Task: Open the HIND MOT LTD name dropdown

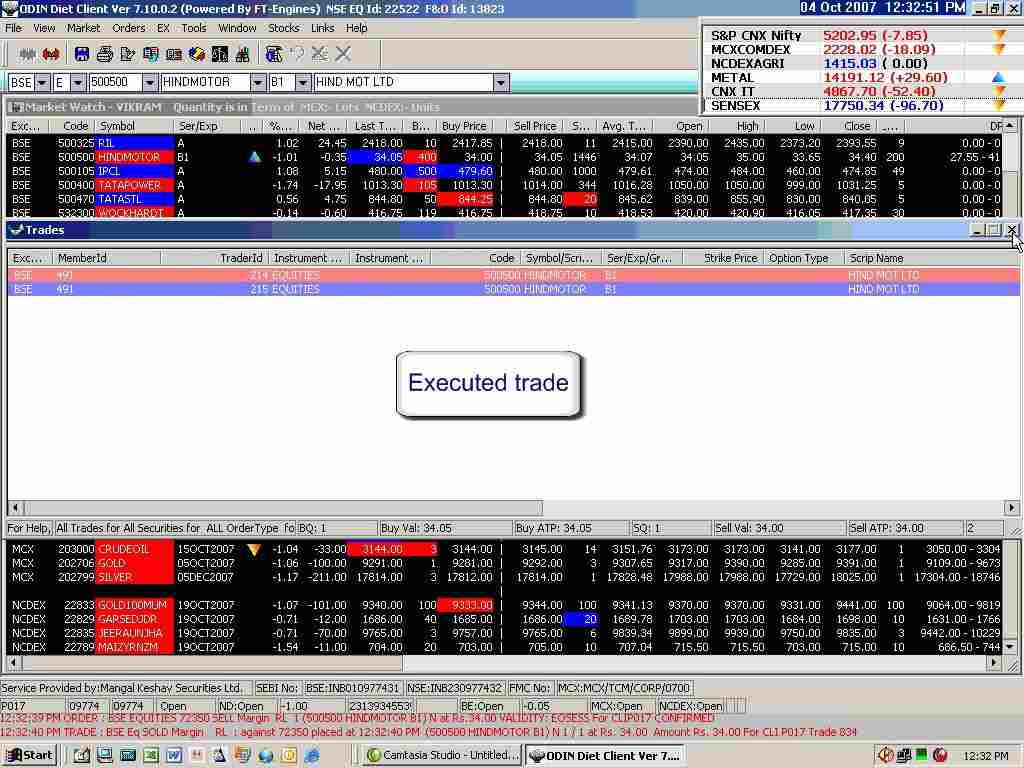Action: click(x=501, y=83)
